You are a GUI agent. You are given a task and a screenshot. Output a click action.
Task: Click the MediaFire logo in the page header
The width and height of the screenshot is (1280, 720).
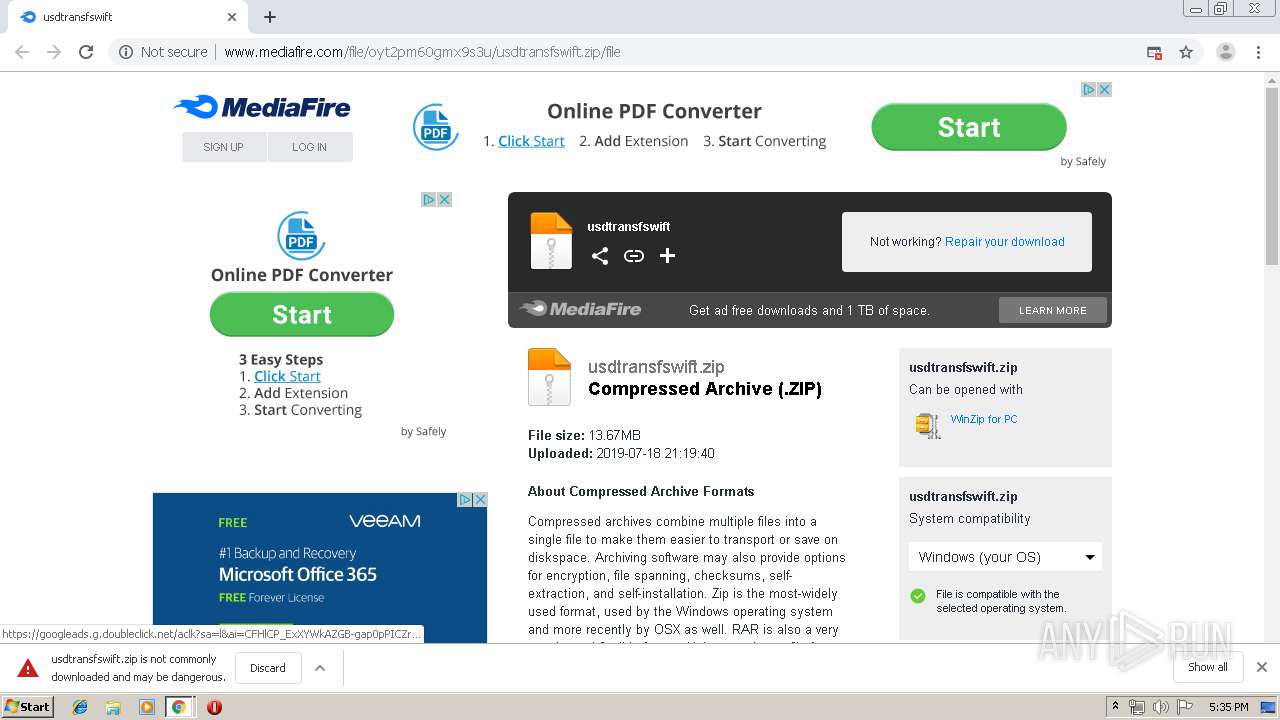262,107
